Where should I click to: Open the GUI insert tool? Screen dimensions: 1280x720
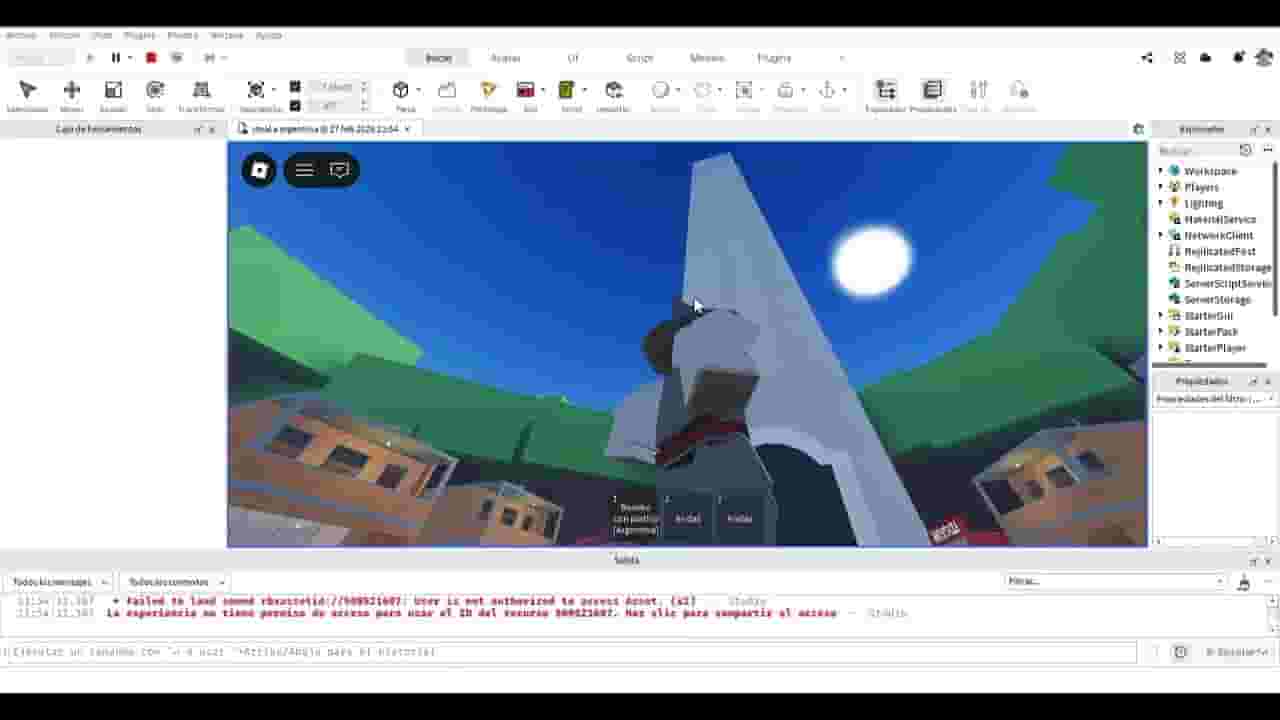coord(526,90)
